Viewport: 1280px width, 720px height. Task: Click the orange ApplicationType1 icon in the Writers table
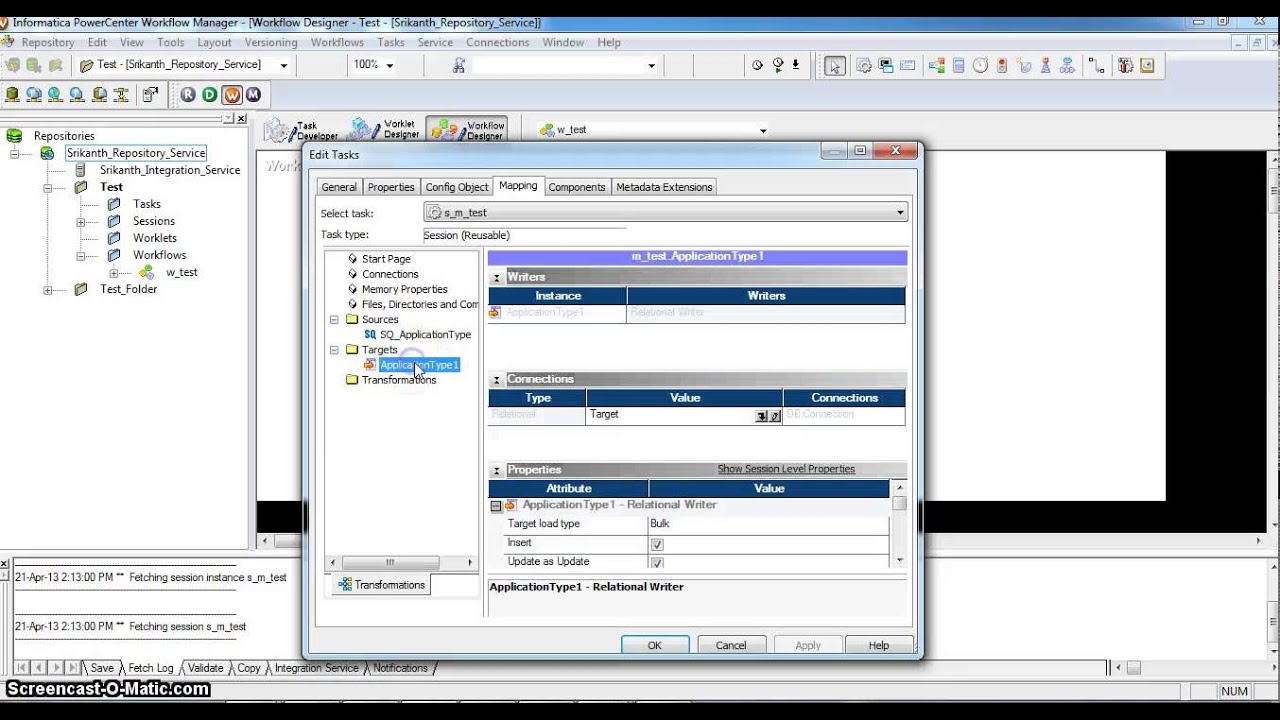coord(495,313)
